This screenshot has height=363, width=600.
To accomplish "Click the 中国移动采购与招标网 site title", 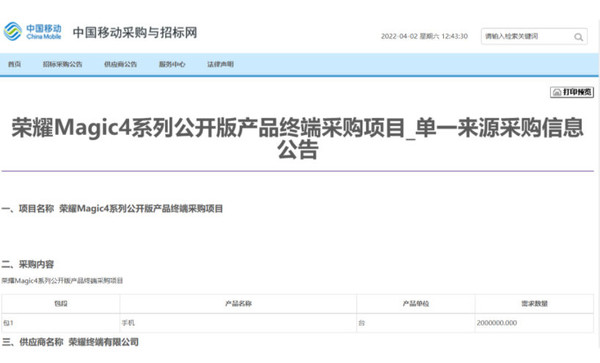I will 135,33.
